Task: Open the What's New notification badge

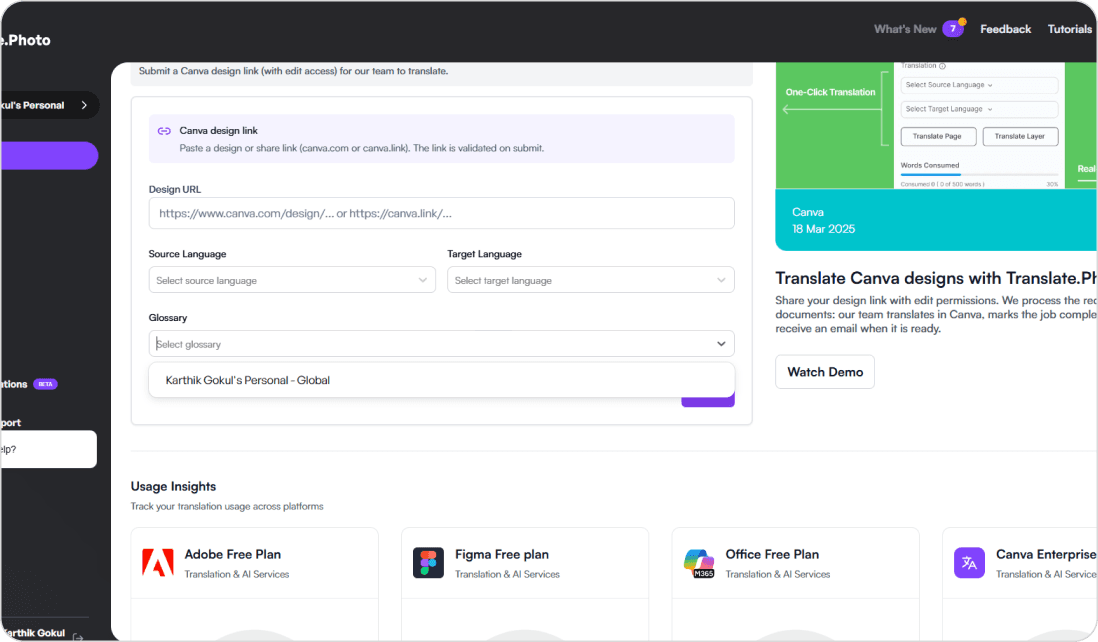Action: [x=953, y=29]
